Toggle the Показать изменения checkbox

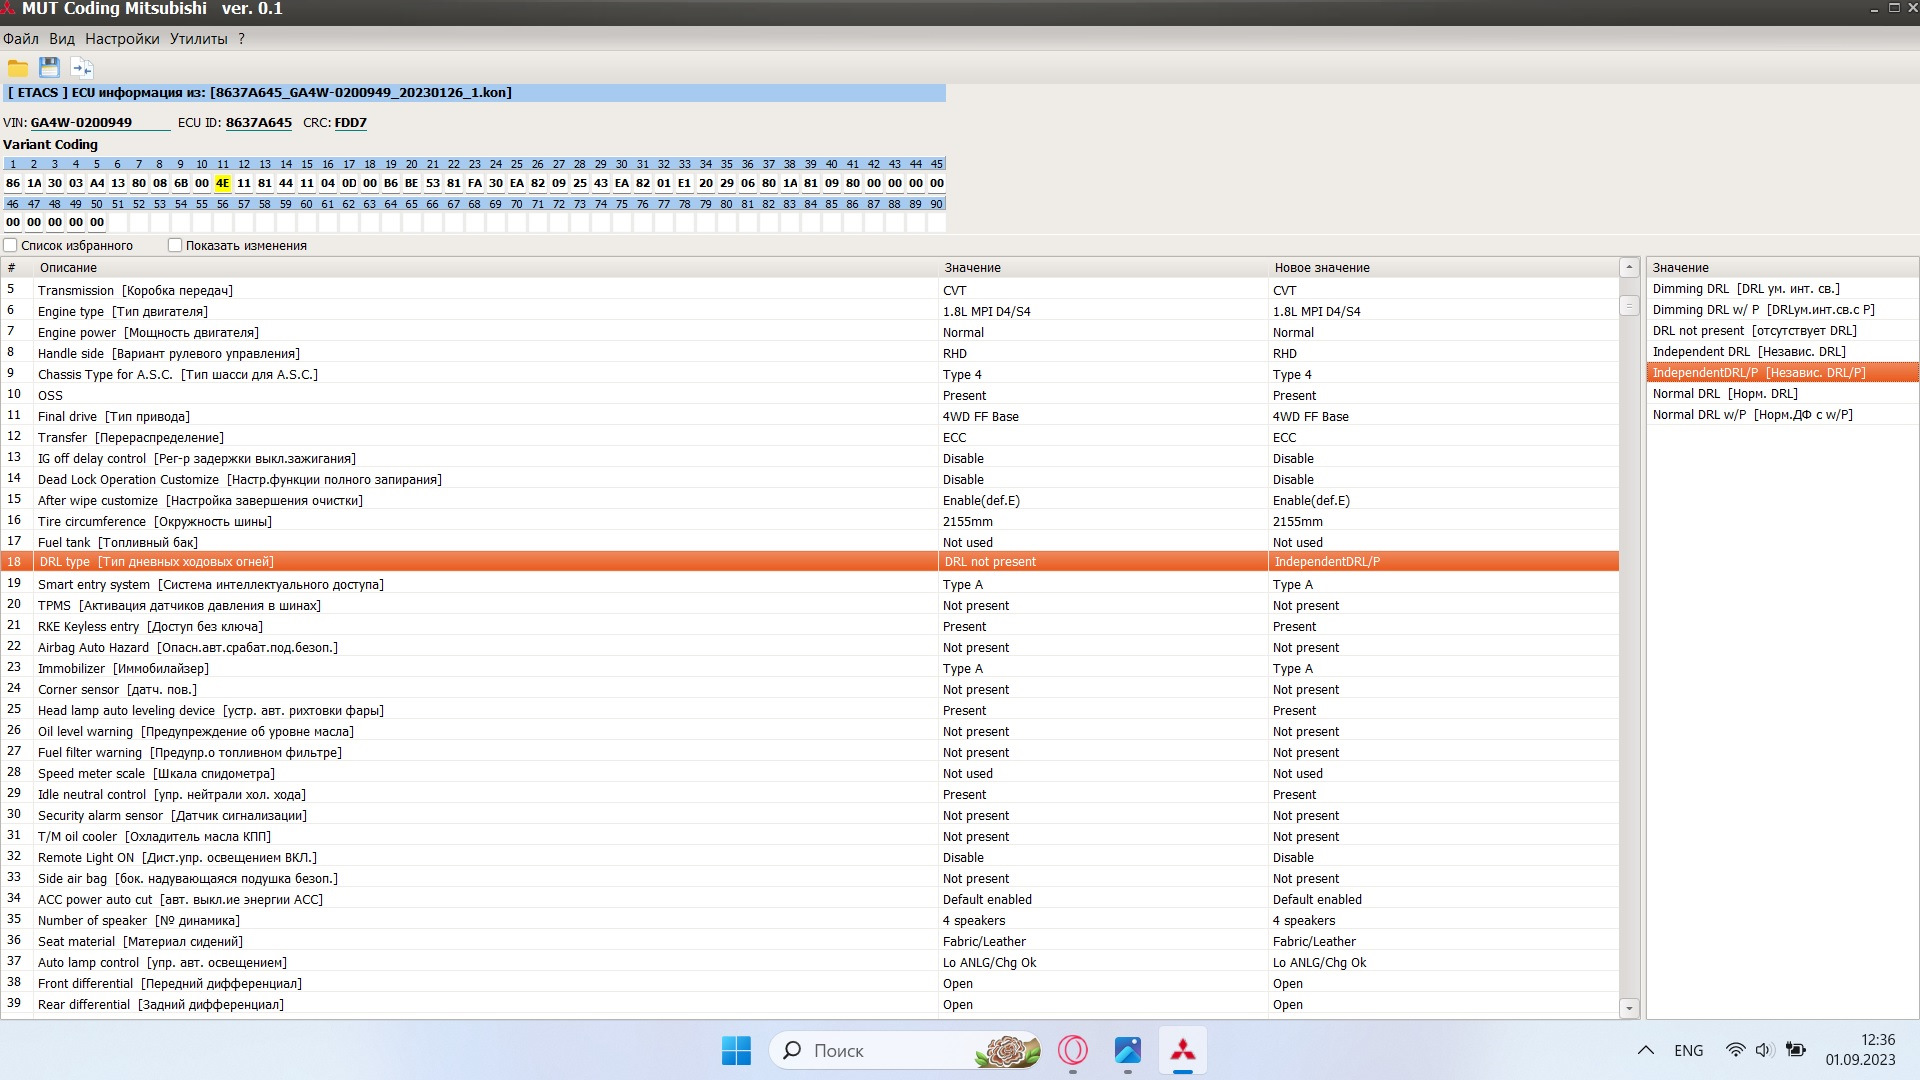coord(175,245)
